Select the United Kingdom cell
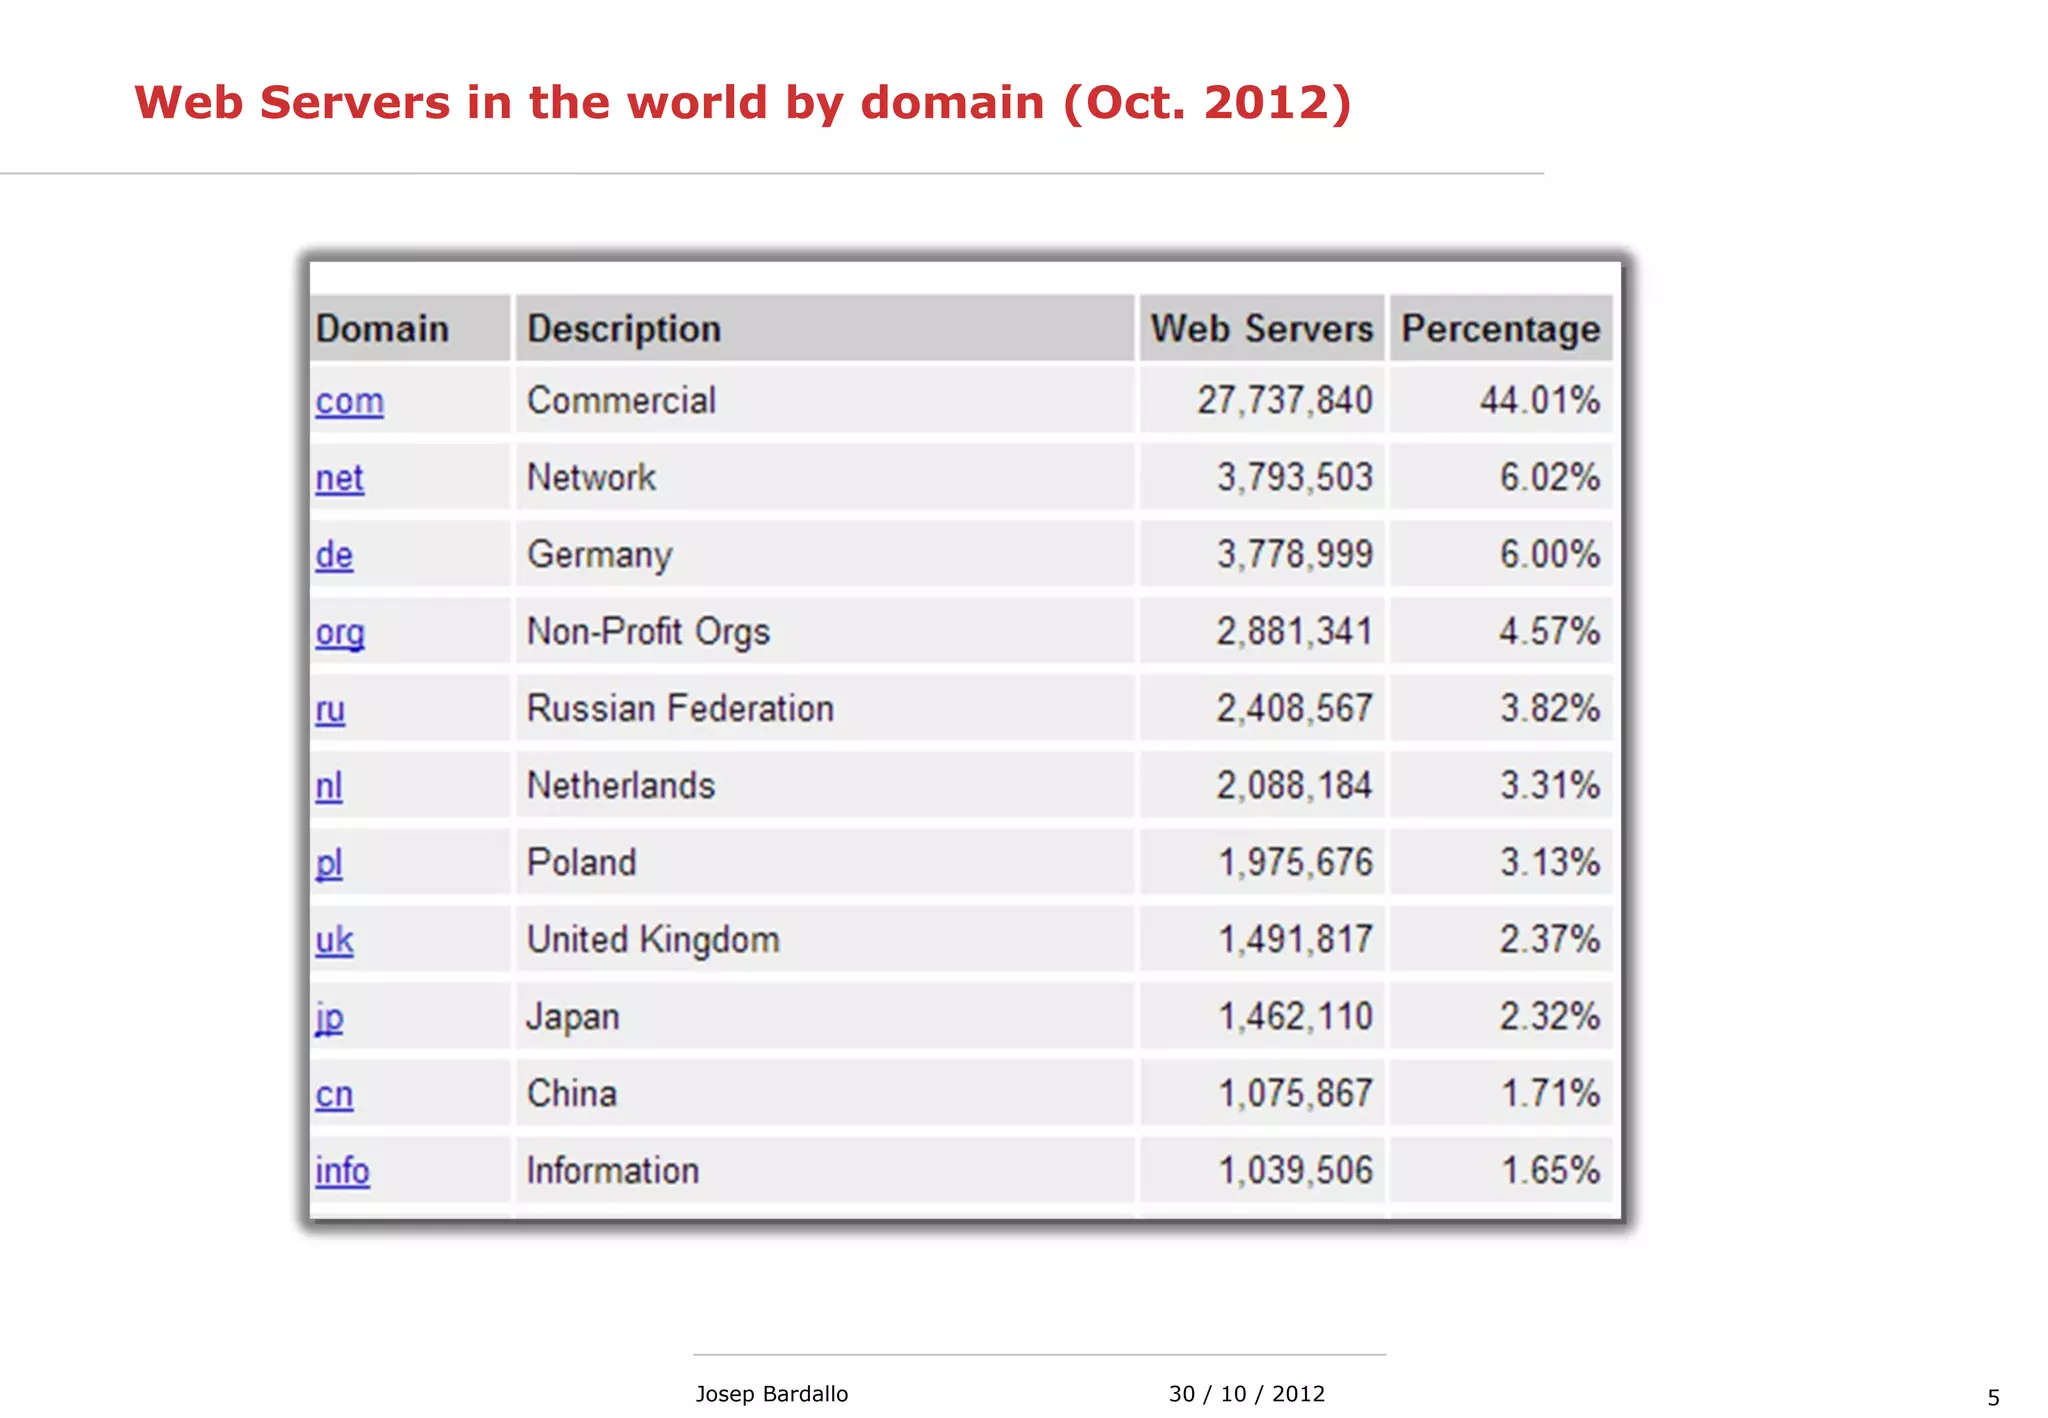This screenshot has height=1418, width=2048. 825,939
